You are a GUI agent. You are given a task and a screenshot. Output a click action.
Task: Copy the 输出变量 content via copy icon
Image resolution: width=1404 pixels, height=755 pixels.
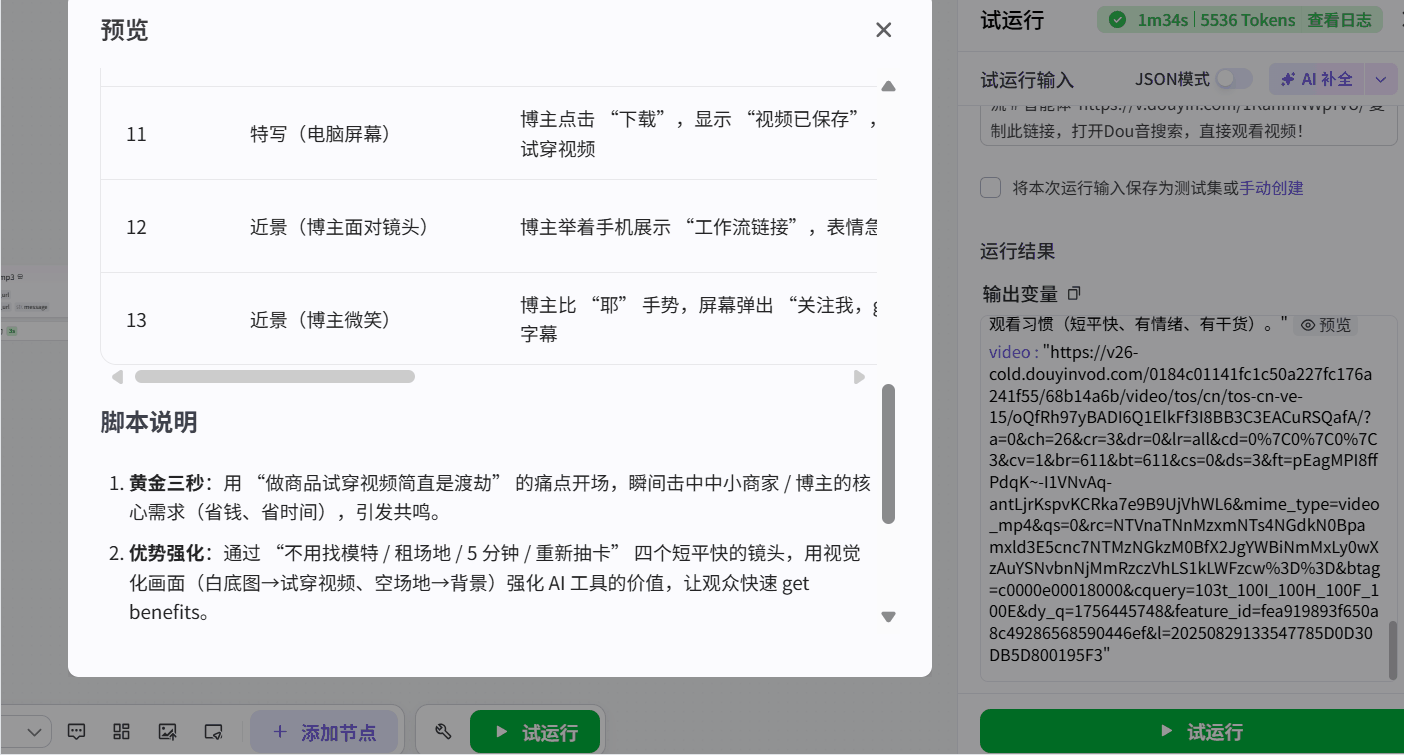tap(1075, 292)
